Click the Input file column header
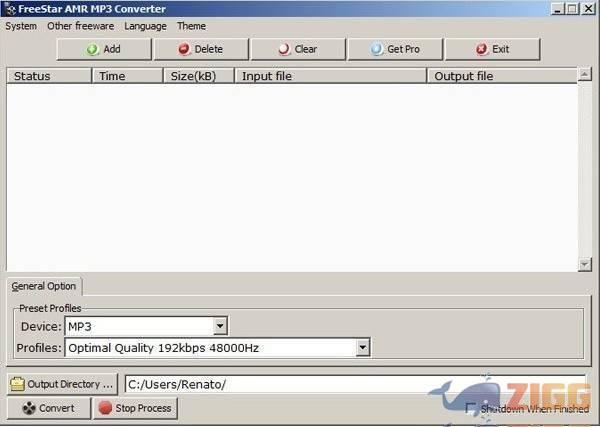The height and width of the screenshot is (427, 600). [x=330, y=76]
